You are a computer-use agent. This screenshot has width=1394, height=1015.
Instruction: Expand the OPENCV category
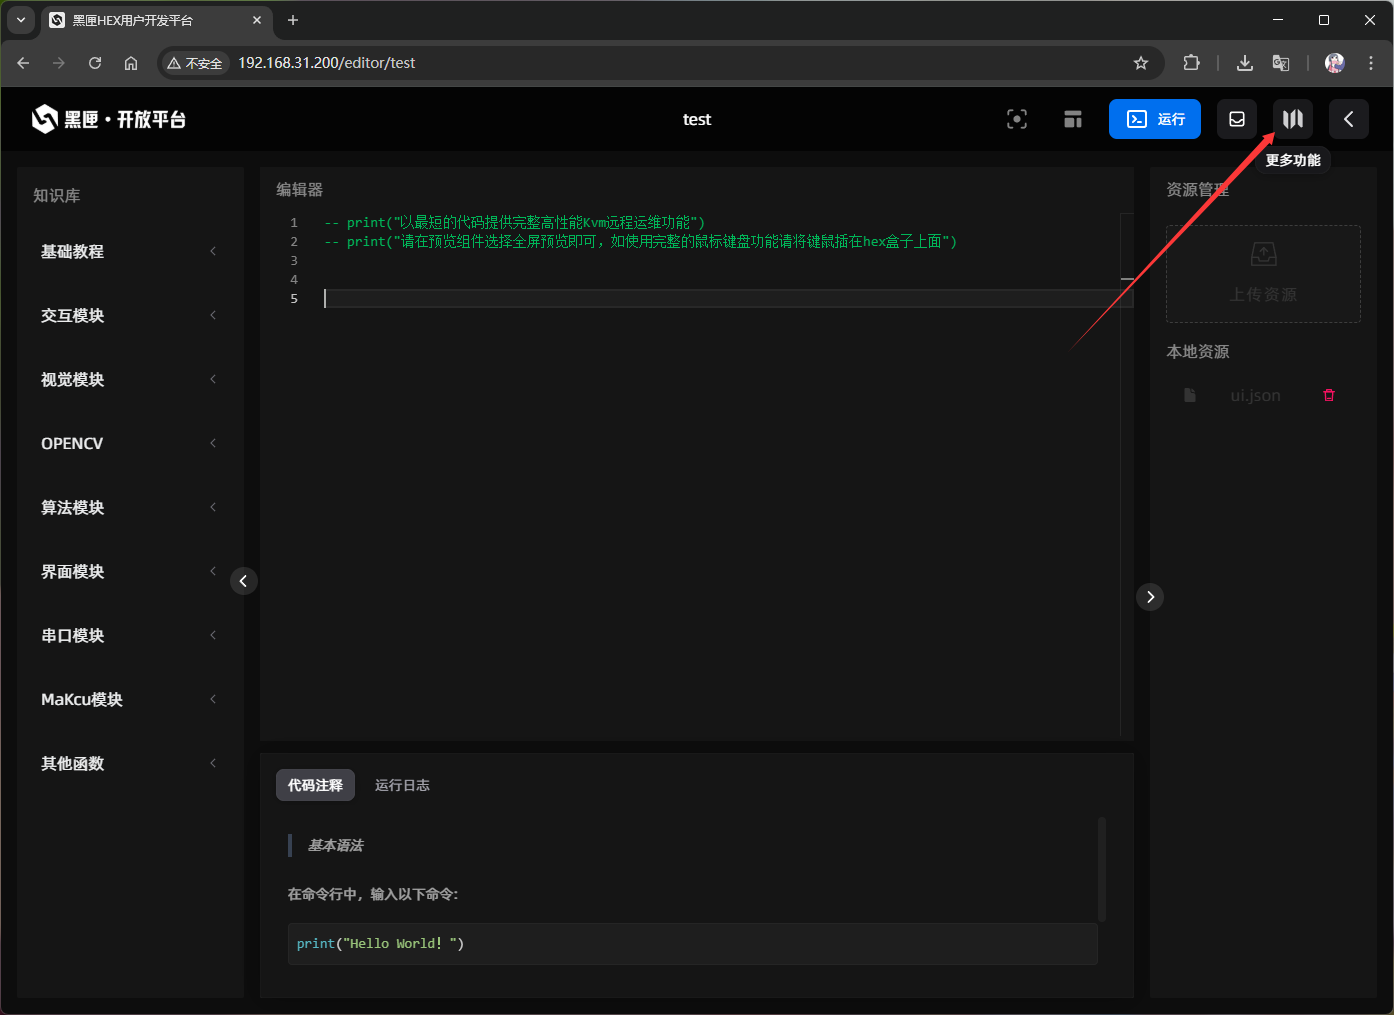(x=128, y=444)
